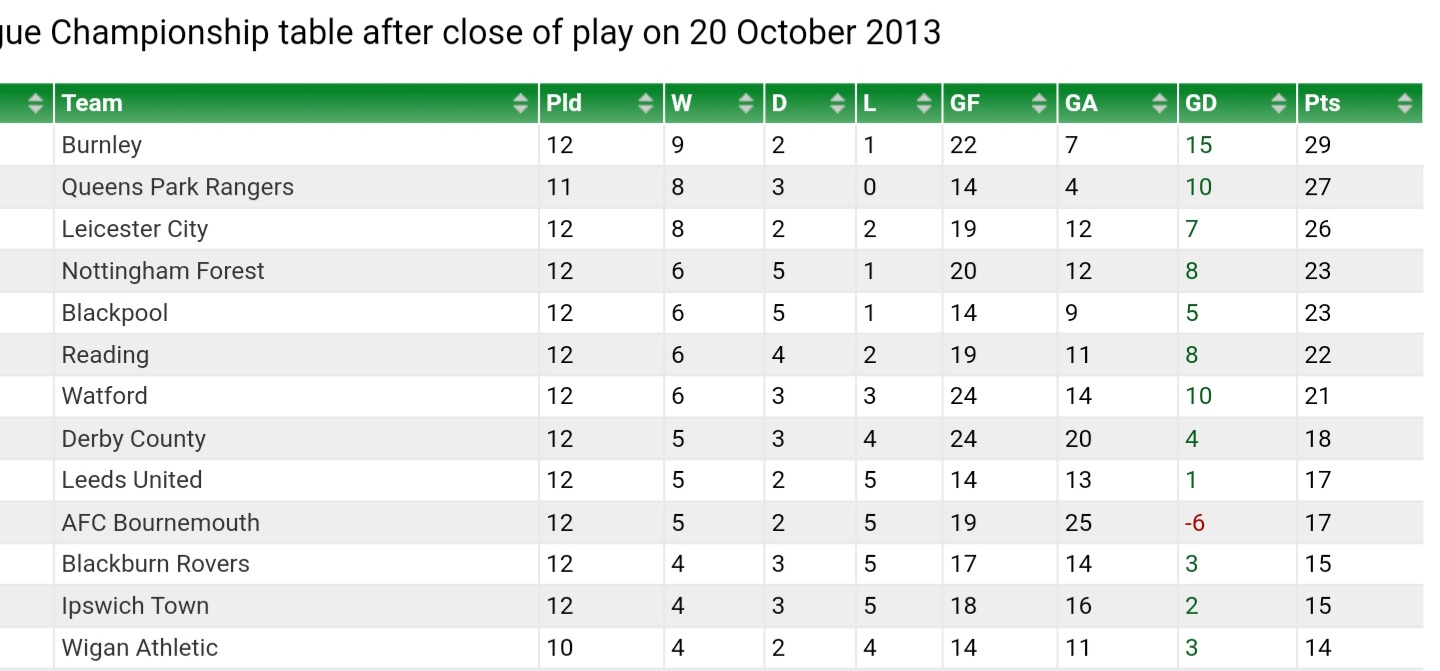Sort by goals against using GA arrows
The image size is (1440, 671).
(x=1159, y=103)
